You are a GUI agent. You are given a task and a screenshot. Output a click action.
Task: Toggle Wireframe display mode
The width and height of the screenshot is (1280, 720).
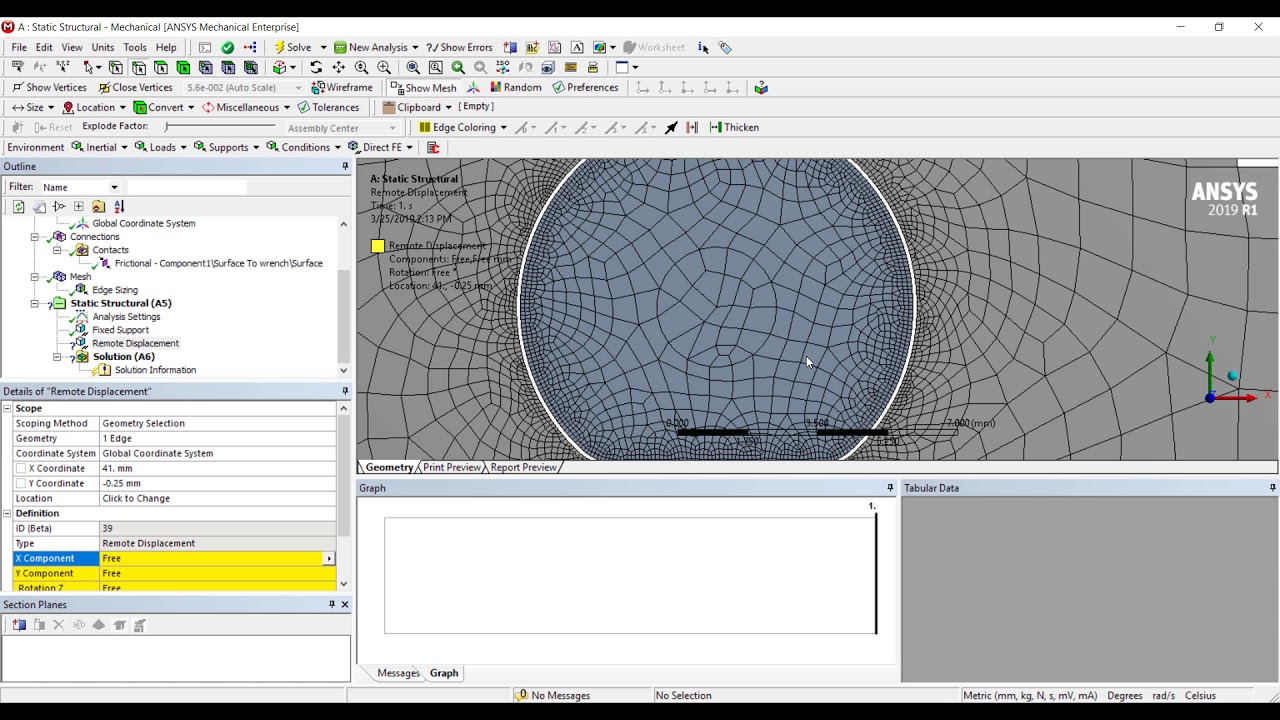[x=343, y=87]
